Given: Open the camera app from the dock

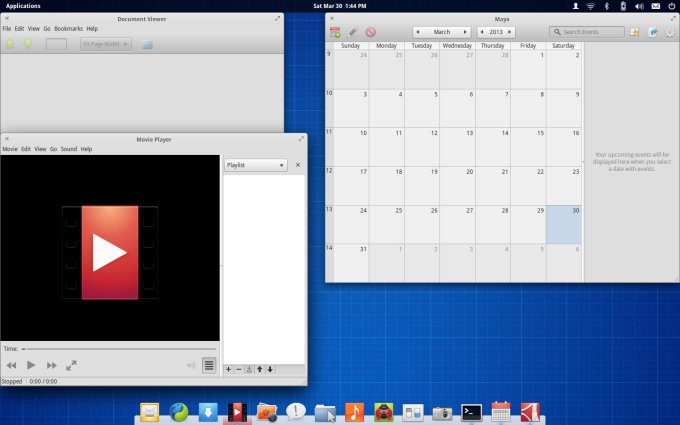Looking at the screenshot, I should point(442,413).
